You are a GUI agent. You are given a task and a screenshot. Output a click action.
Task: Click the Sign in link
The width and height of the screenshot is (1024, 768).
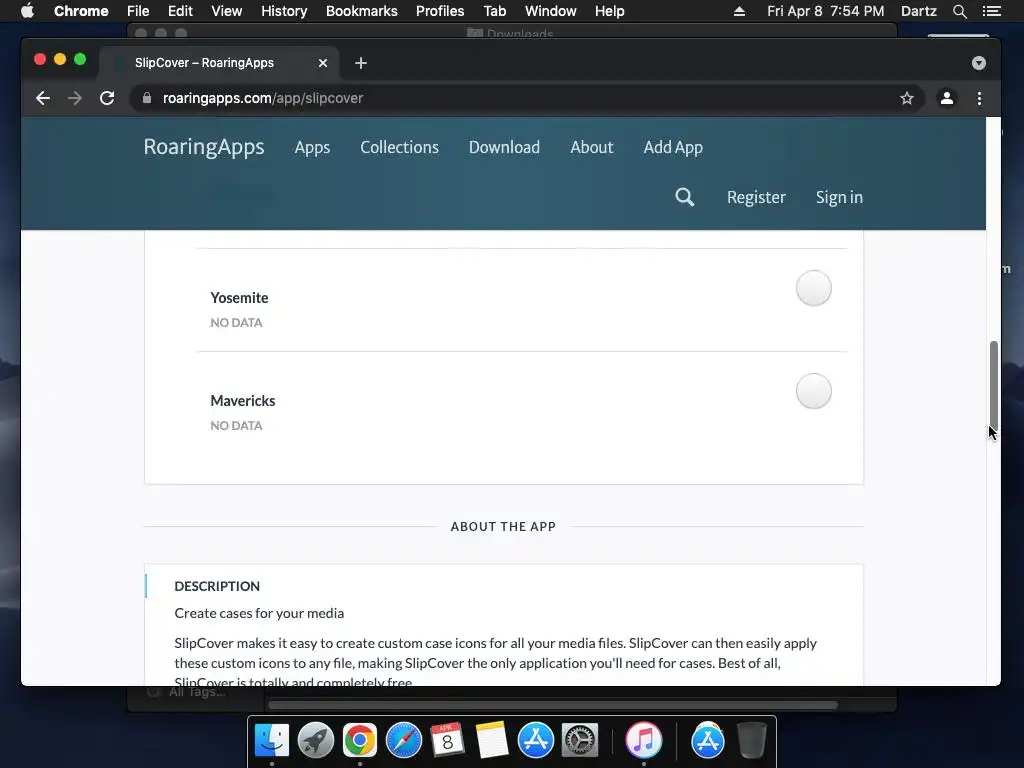coord(839,197)
